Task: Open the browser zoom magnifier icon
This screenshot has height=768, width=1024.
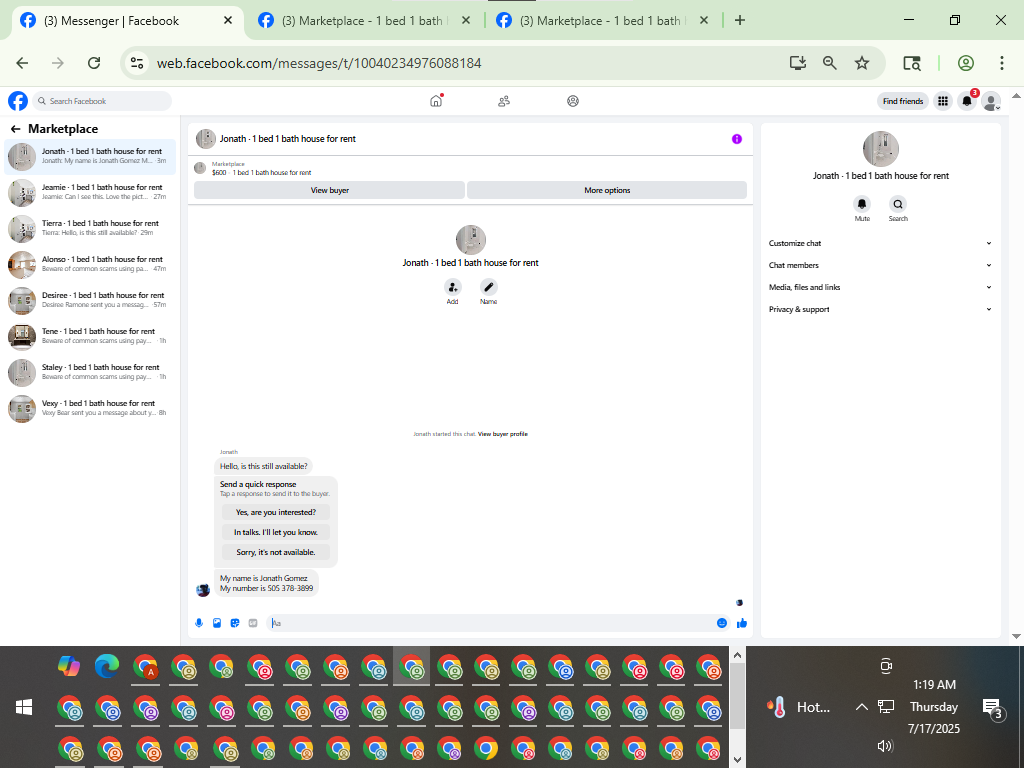Action: (829, 63)
